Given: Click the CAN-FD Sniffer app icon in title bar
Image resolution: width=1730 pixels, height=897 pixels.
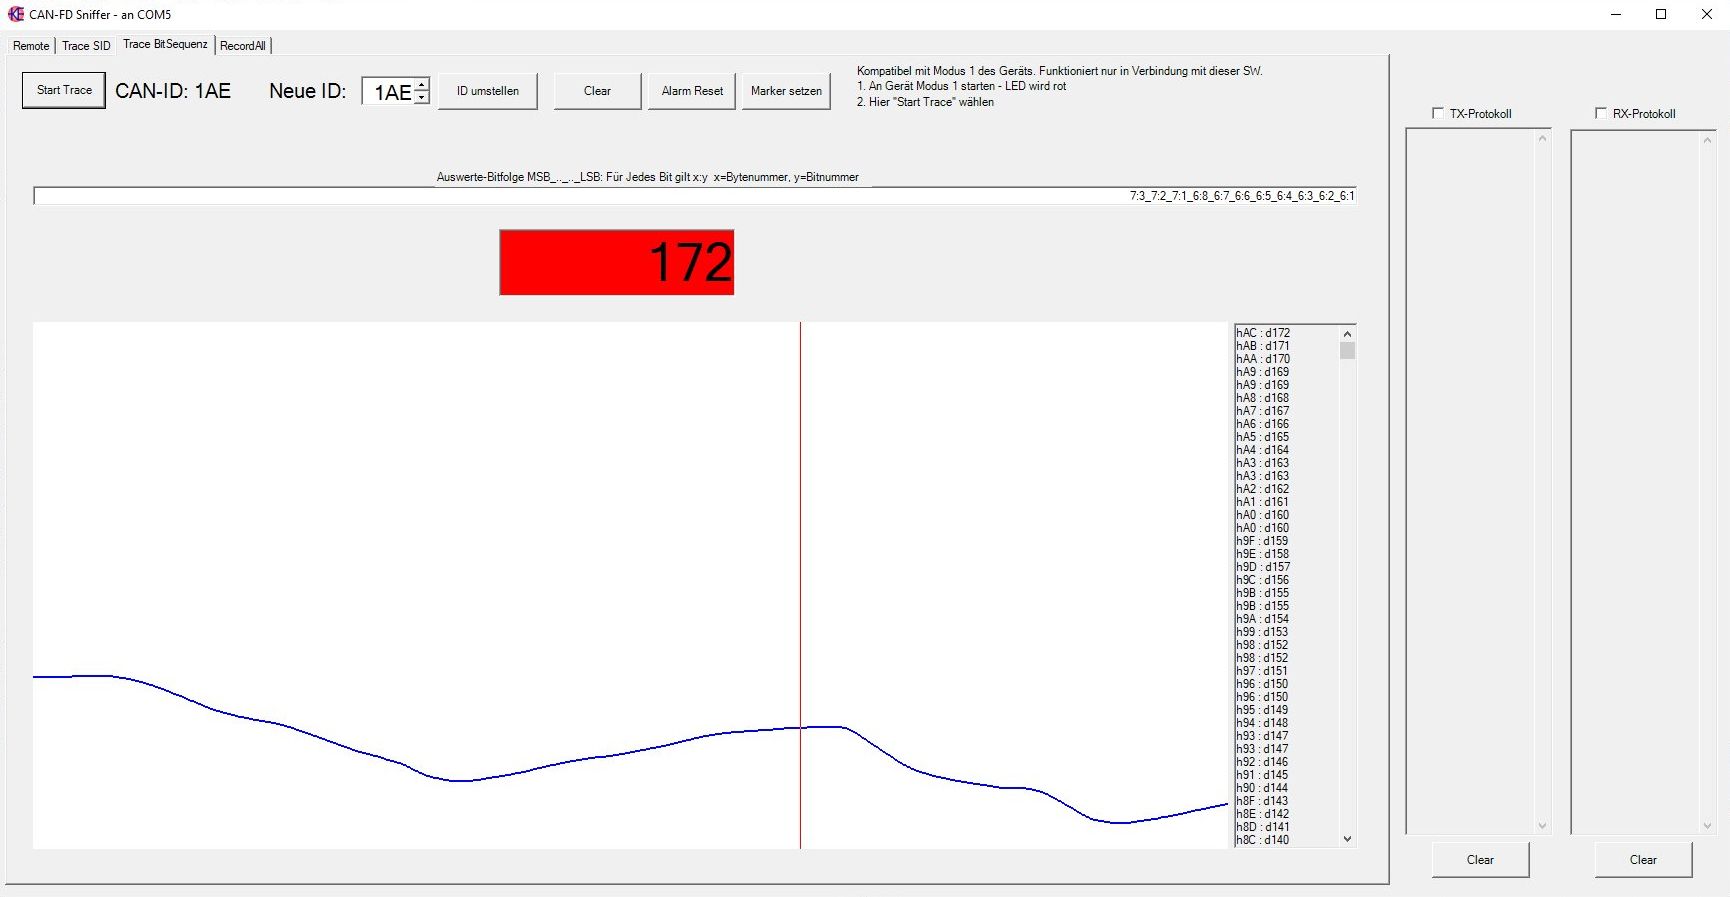Looking at the screenshot, I should click(x=15, y=14).
